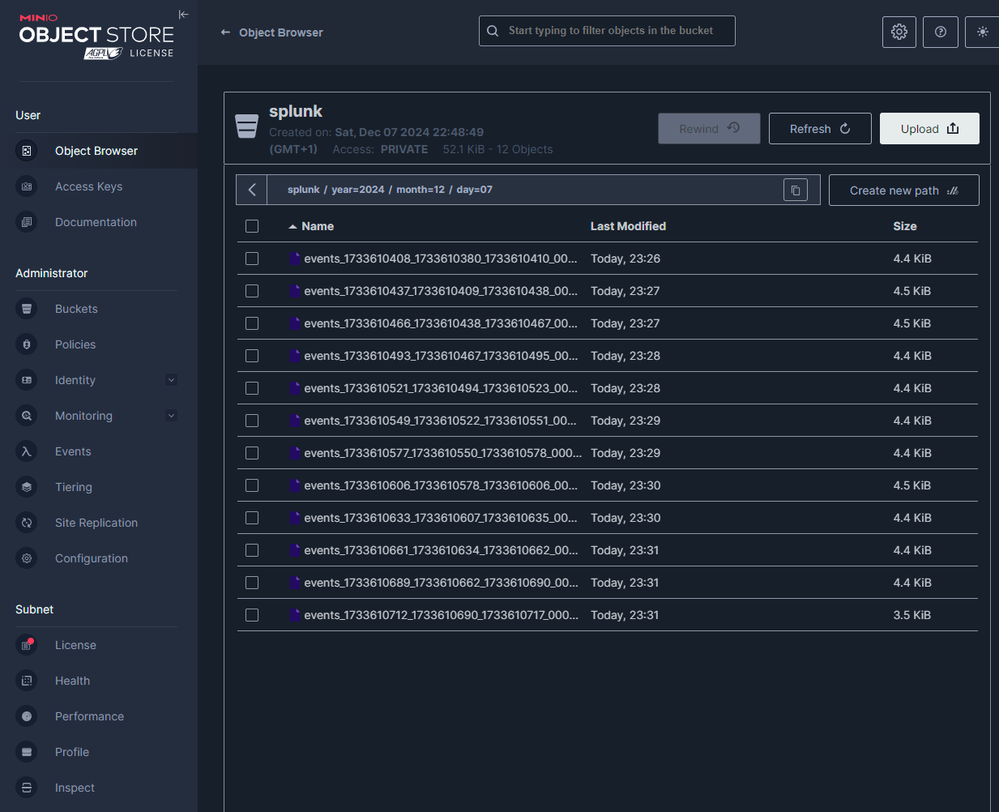
Task: Open the Tiering menu item
Action: tap(73, 488)
